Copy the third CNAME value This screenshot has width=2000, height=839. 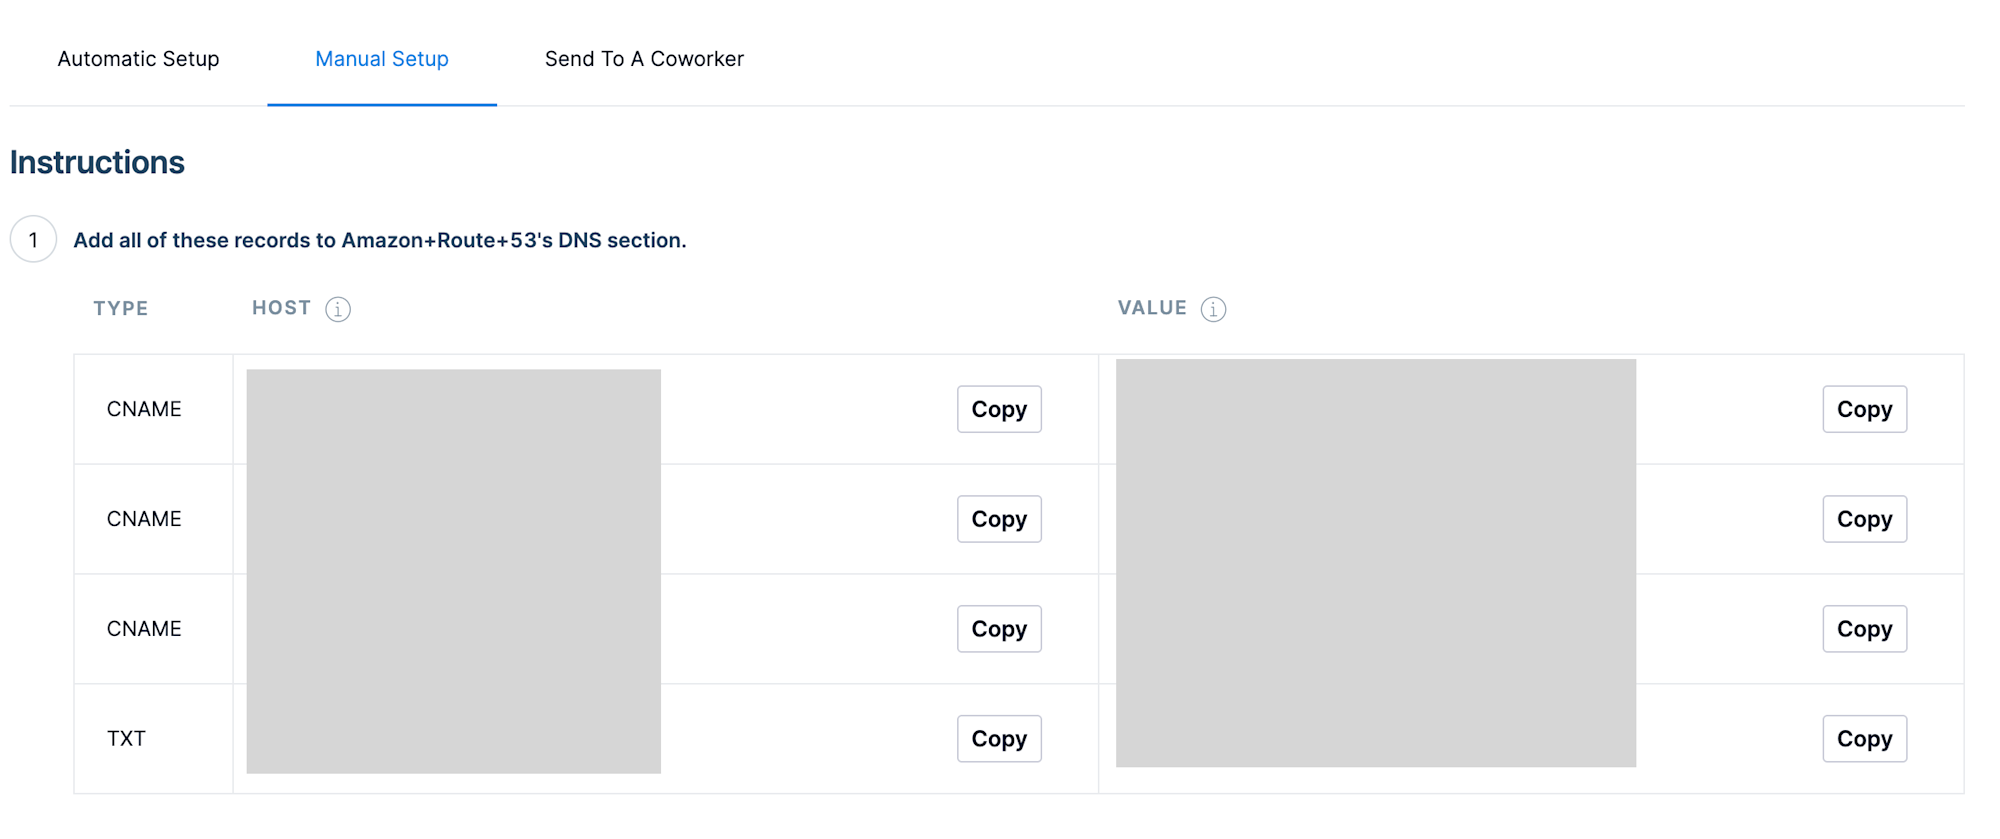coord(1864,629)
